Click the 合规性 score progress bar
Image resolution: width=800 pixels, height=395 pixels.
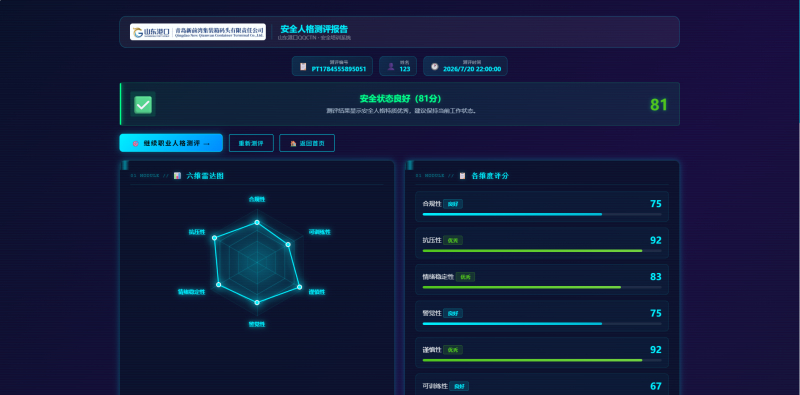coord(542,214)
